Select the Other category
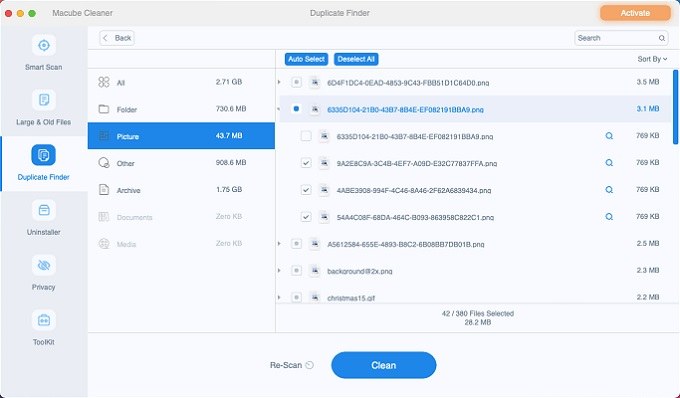 181,163
